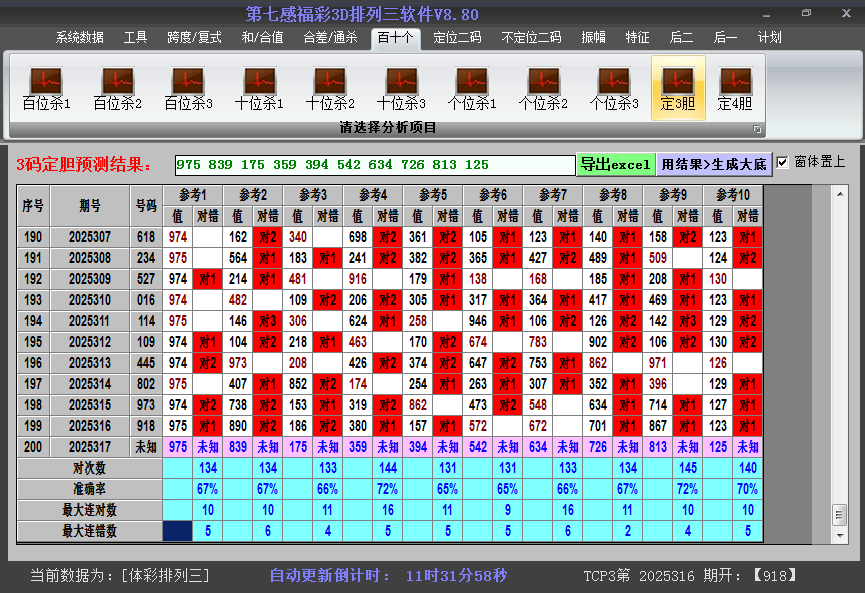Select the 百位杀1 analysis icon
Viewport: 865px width, 593px height.
(x=46, y=88)
